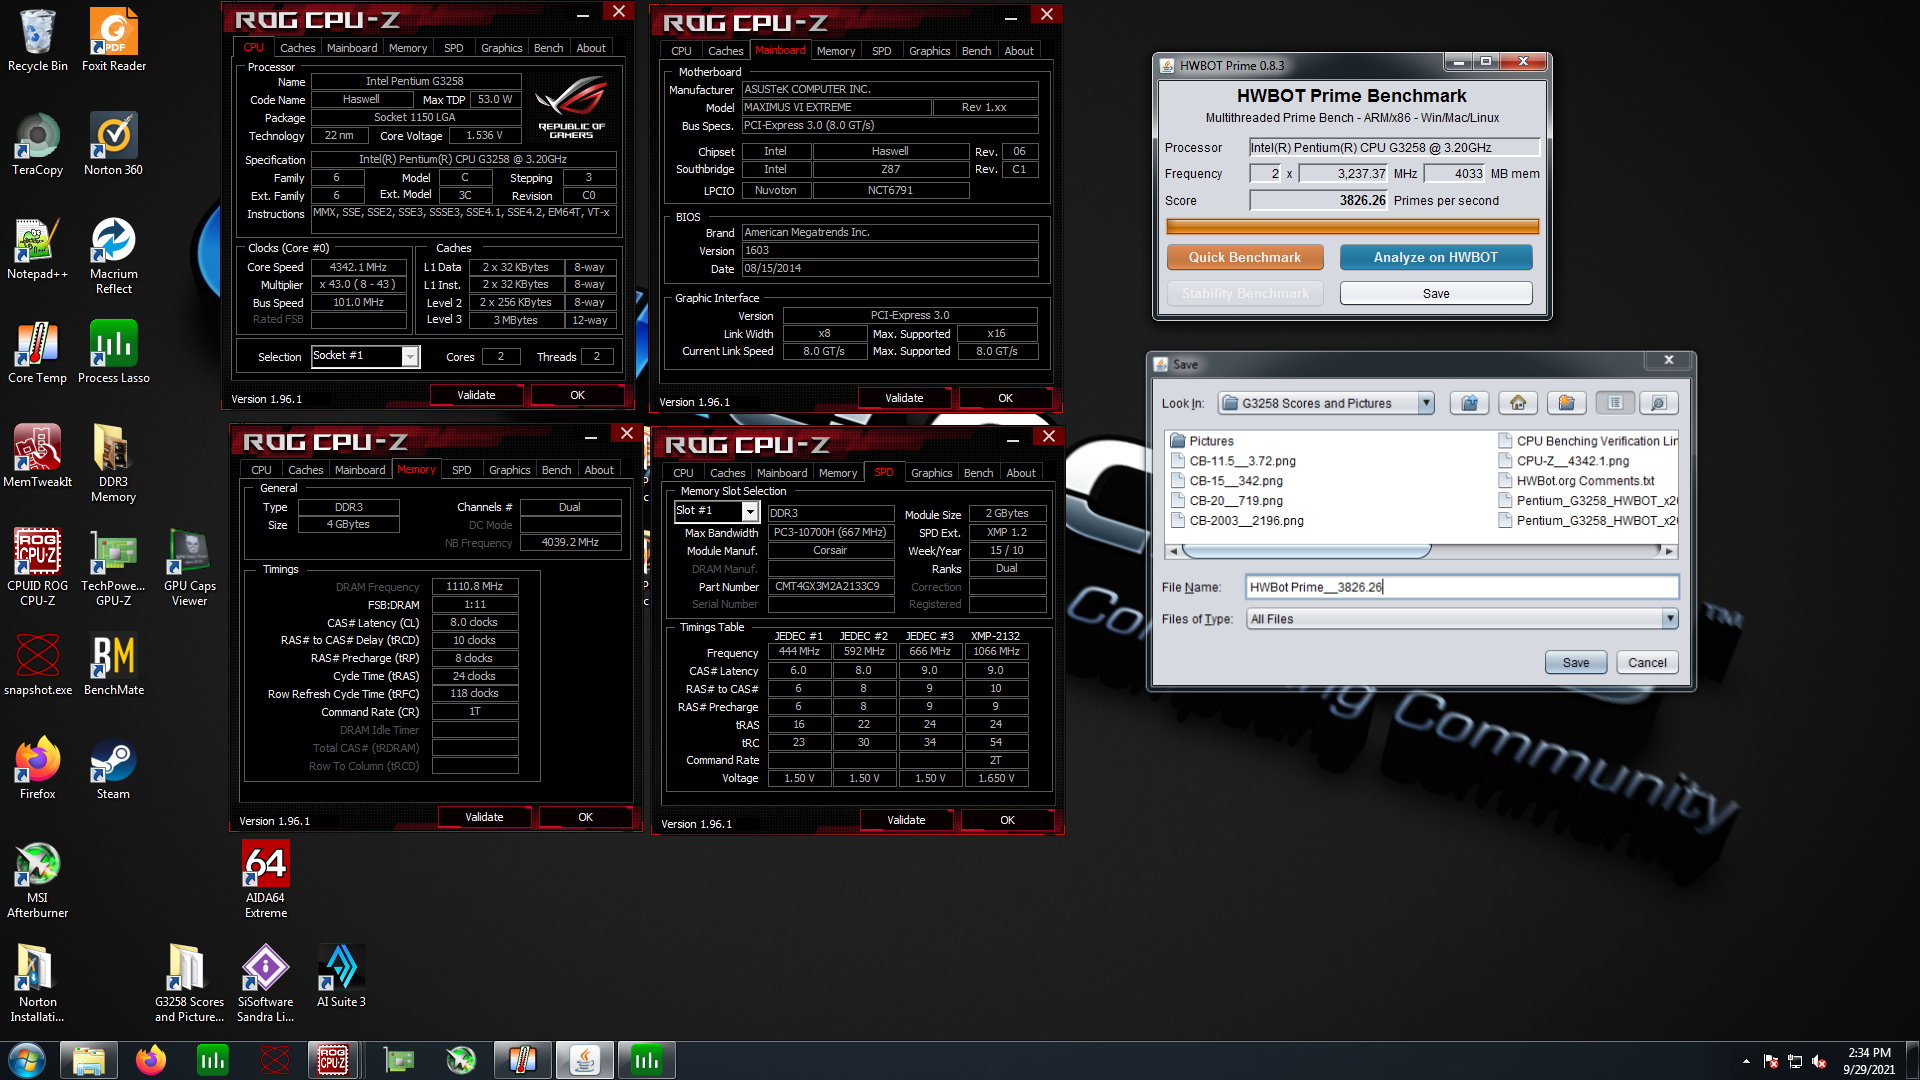Viewport: 1920px width, 1080px height.
Task: Cancel the Save dialog
Action: pyautogui.click(x=1647, y=662)
